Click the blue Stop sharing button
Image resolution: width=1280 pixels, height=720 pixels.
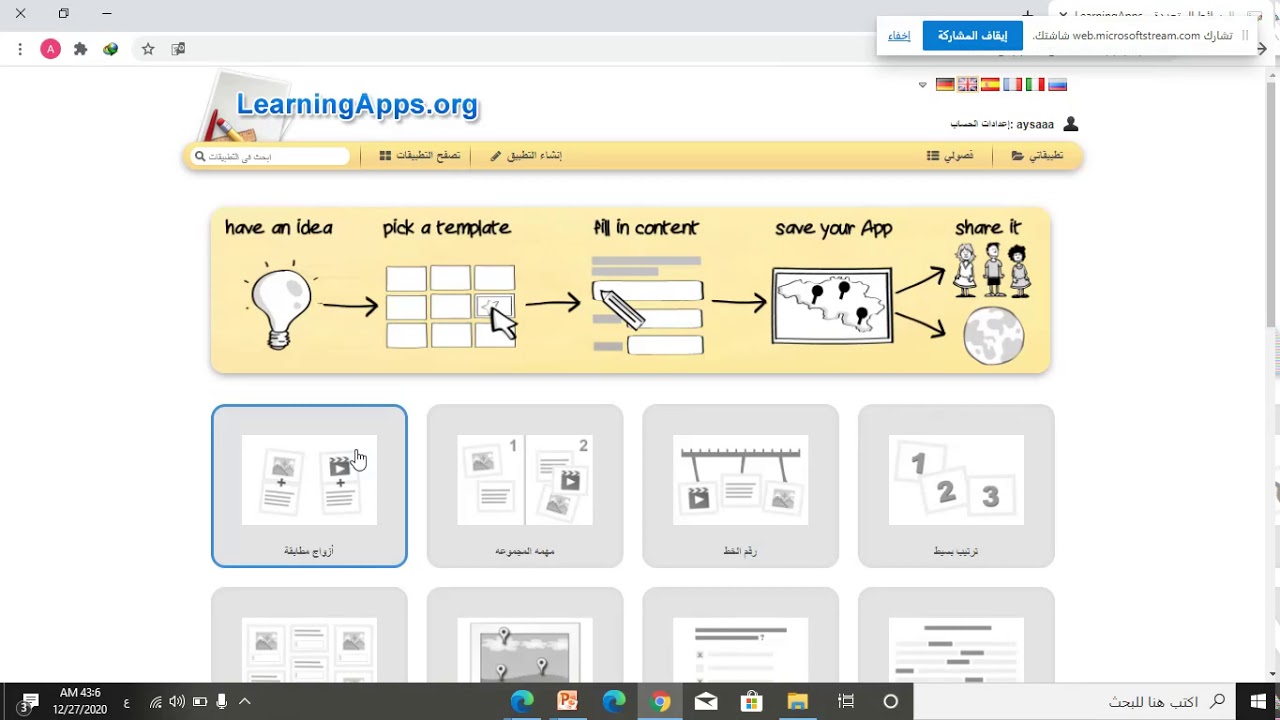coord(972,36)
